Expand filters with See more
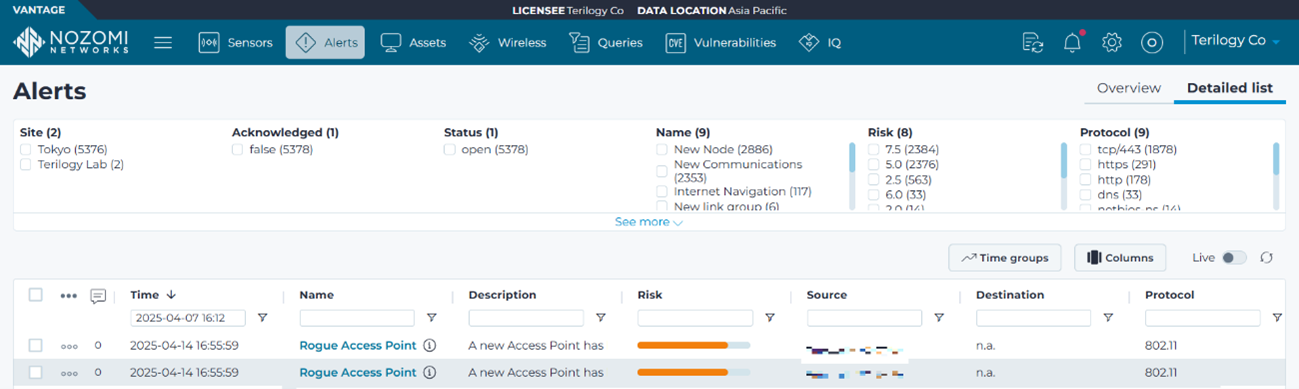The width and height of the screenshot is (1299, 389). [x=648, y=222]
